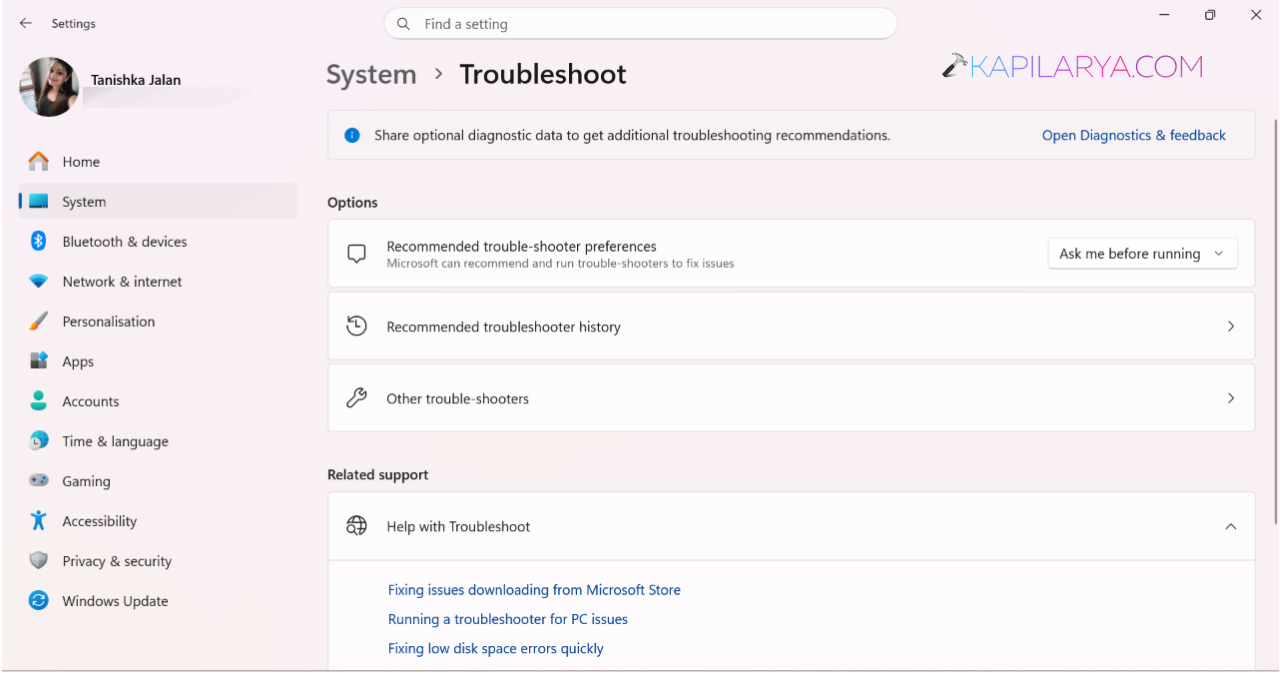Open Gaming settings page
This screenshot has height=673, width=1280.
(x=158, y=481)
